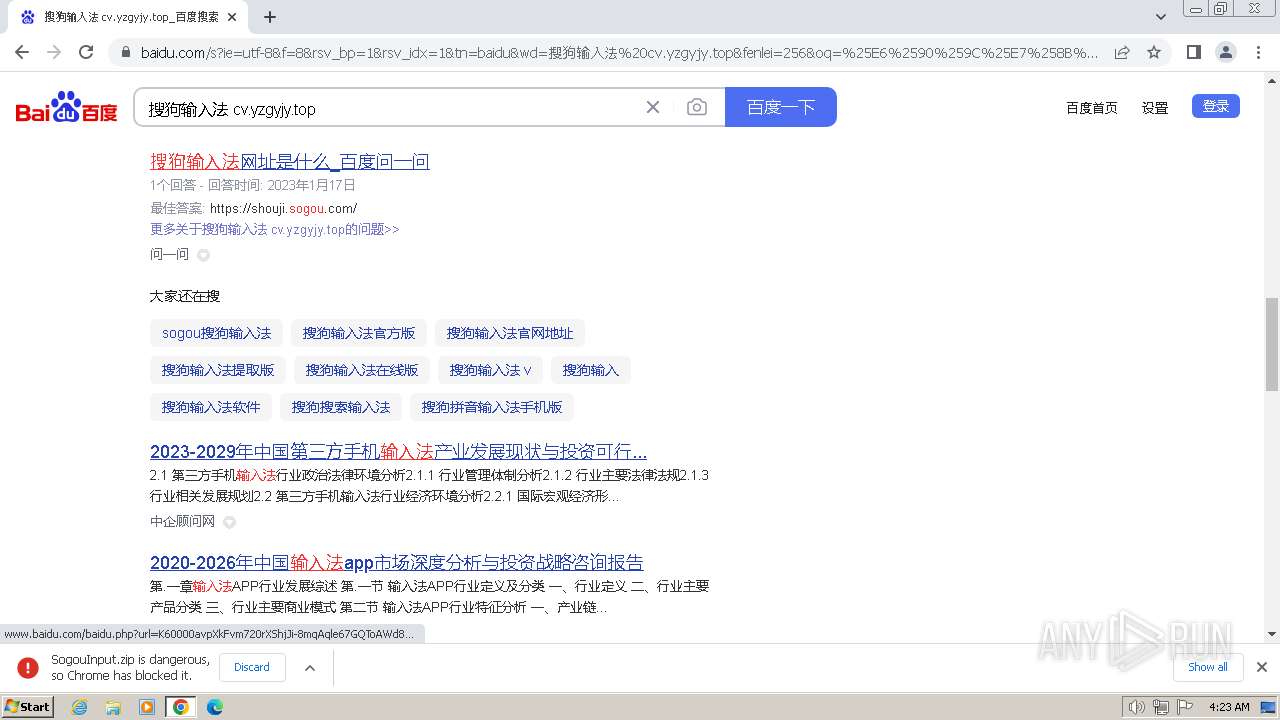Click Chrome icon in taskbar
Screen dimensions: 1280x720
[x=181, y=707]
